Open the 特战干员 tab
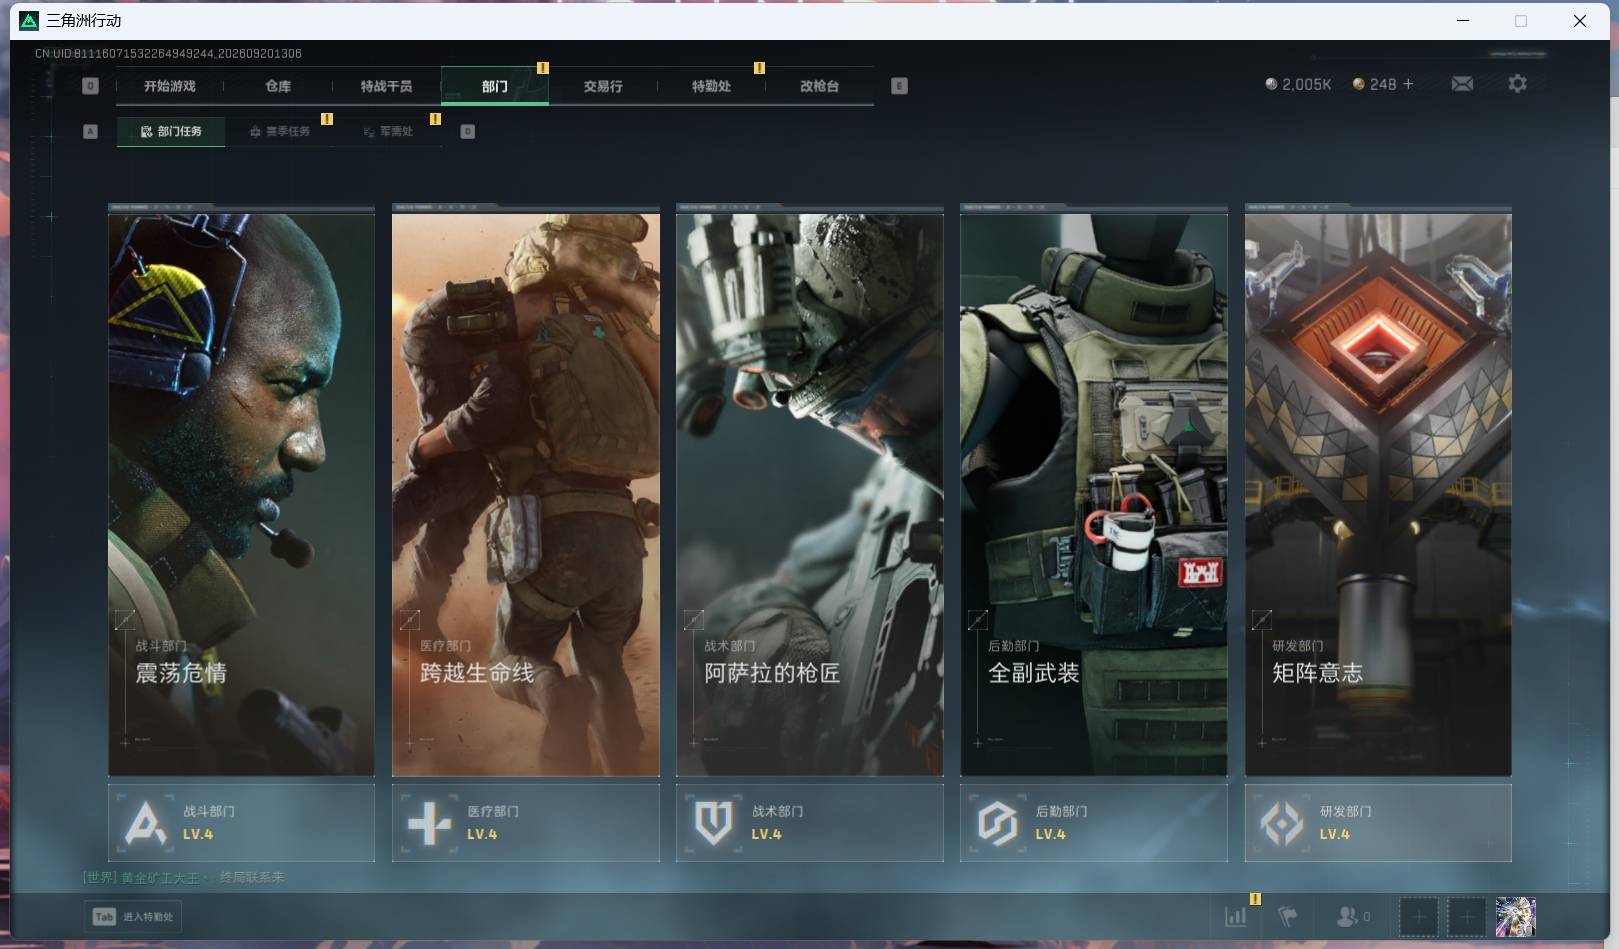Viewport: 1619px width, 949px height. click(x=386, y=86)
